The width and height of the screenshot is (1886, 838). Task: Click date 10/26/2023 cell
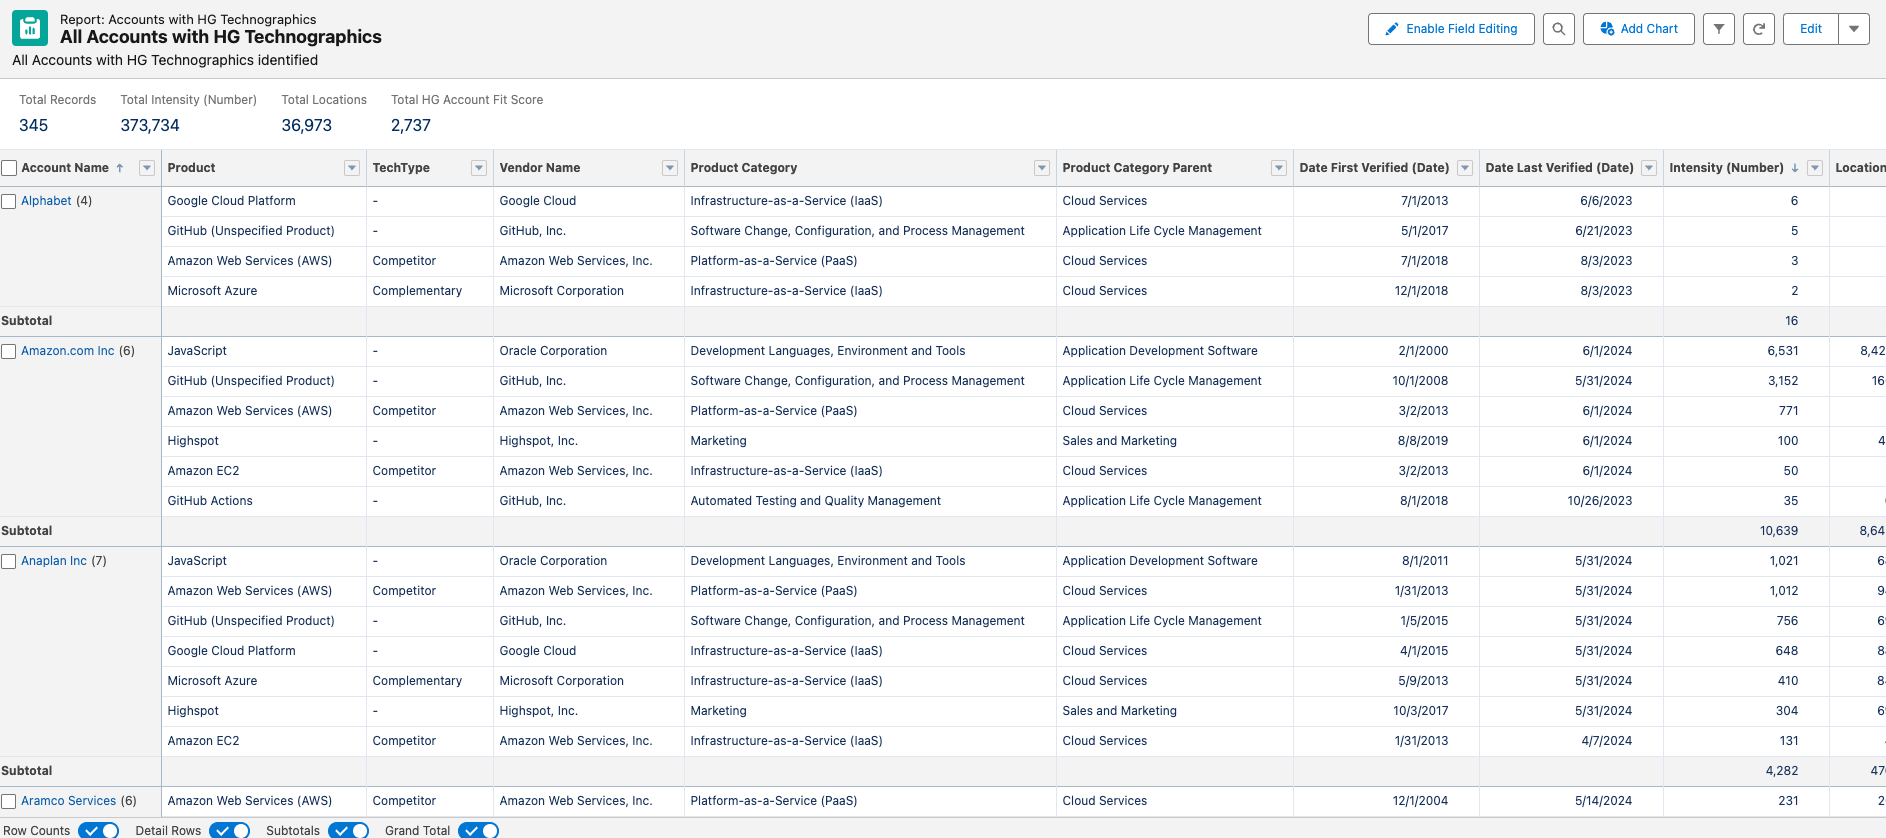pos(1600,501)
